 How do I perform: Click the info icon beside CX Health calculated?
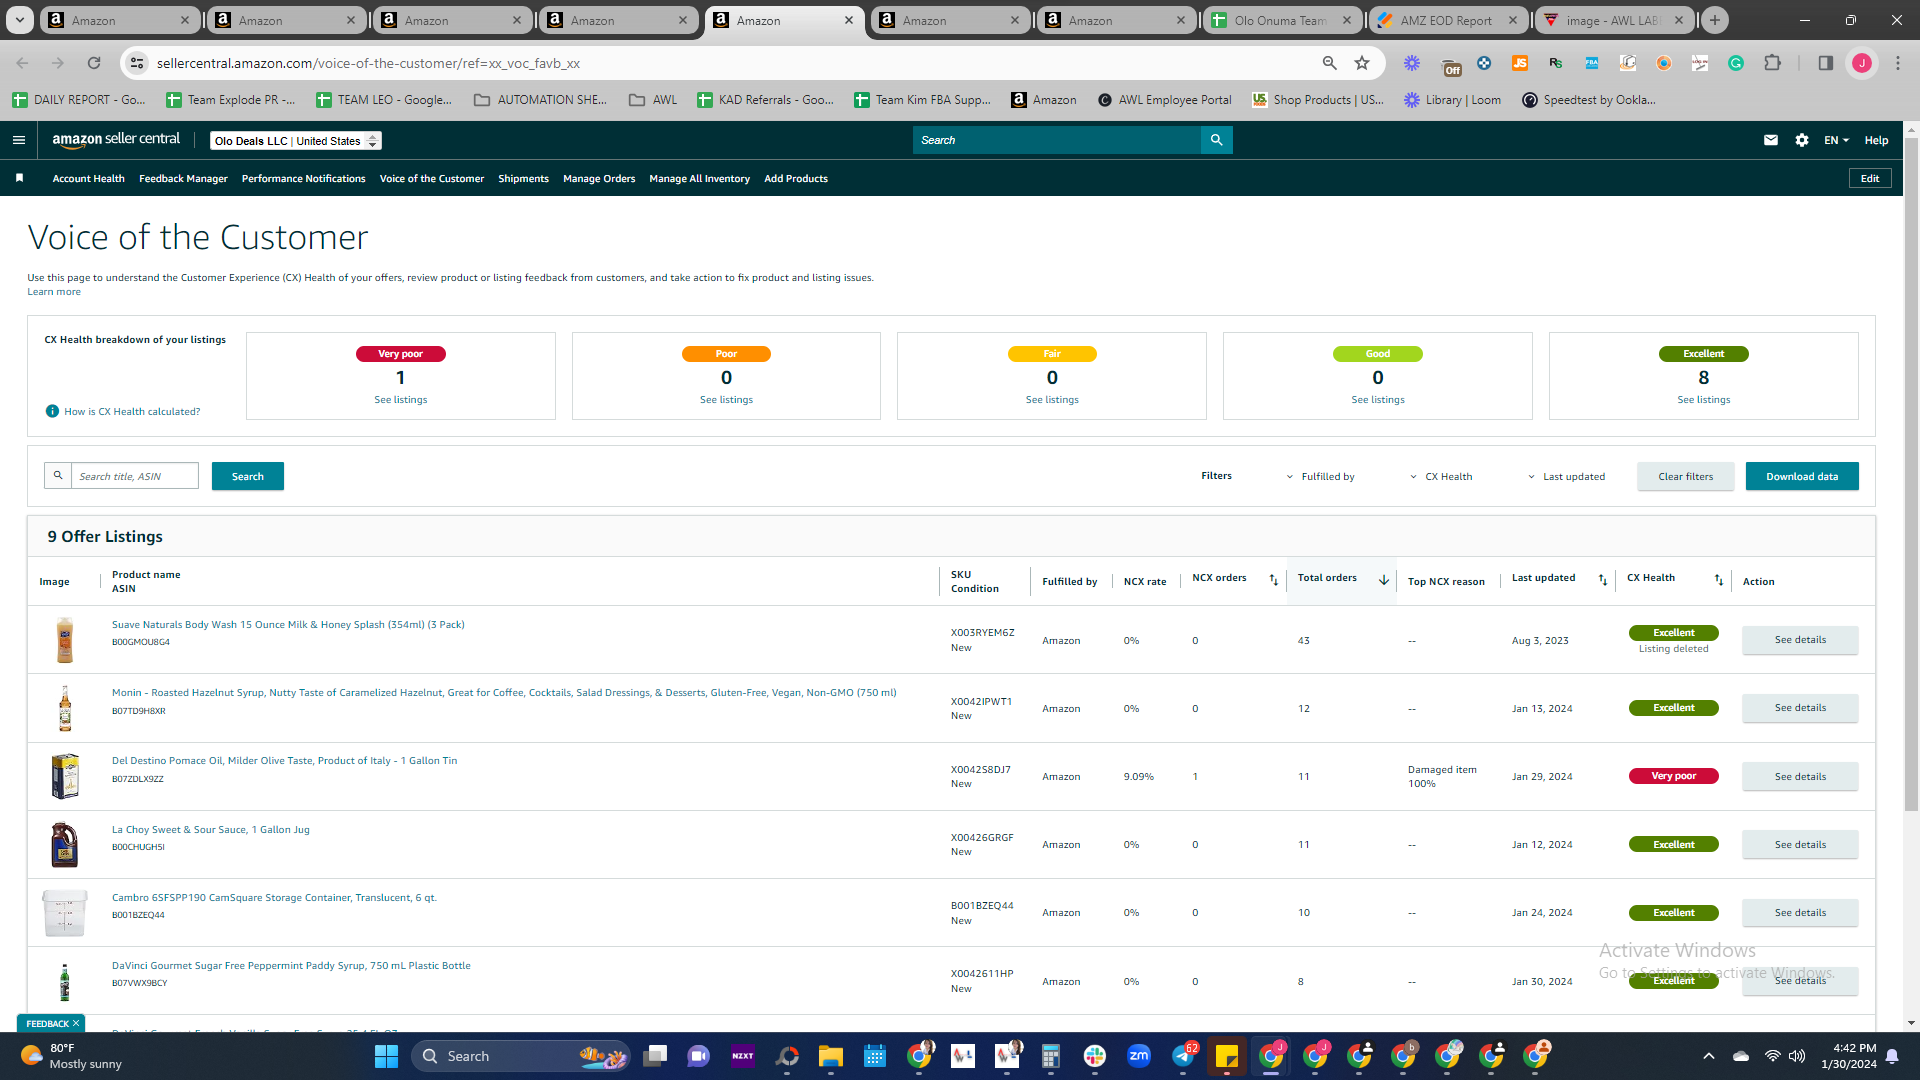click(x=52, y=411)
